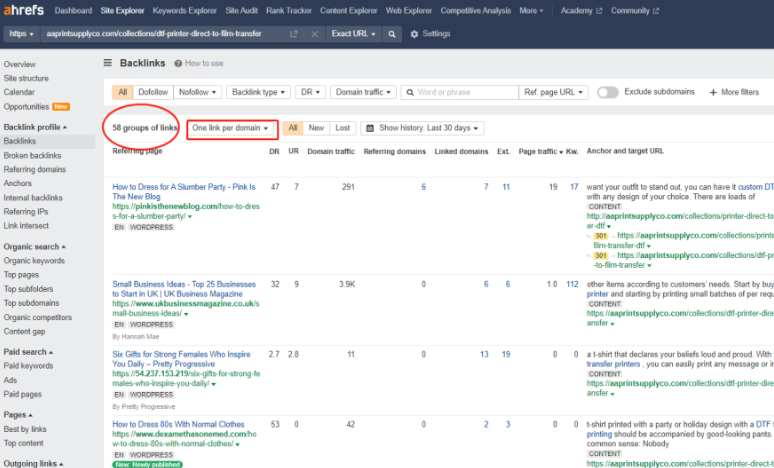Viewport: 774px width, 468px height.
Task: Click the calendar icon in Show history
Action: coord(370,128)
